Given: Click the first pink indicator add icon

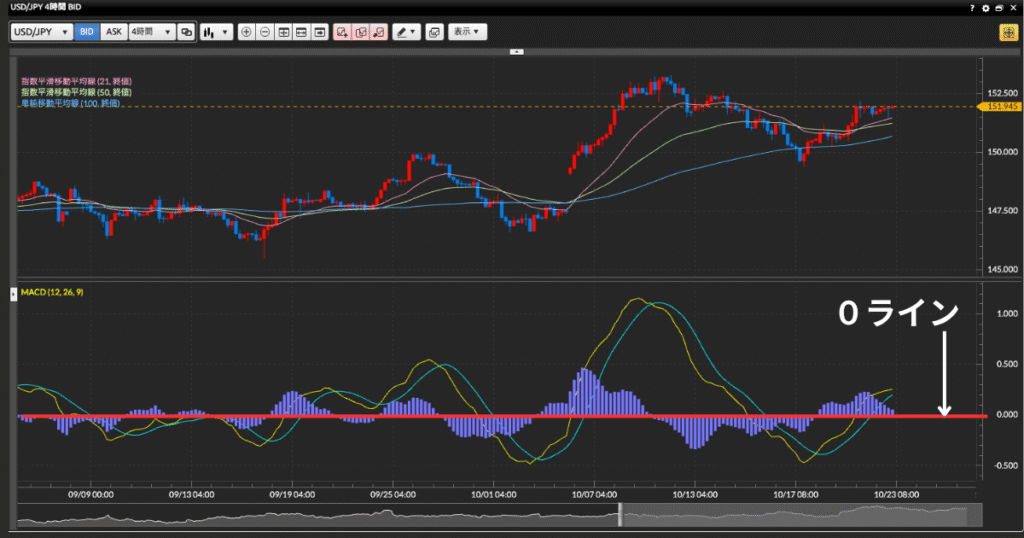Looking at the screenshot, I should (x=342, y=32).
